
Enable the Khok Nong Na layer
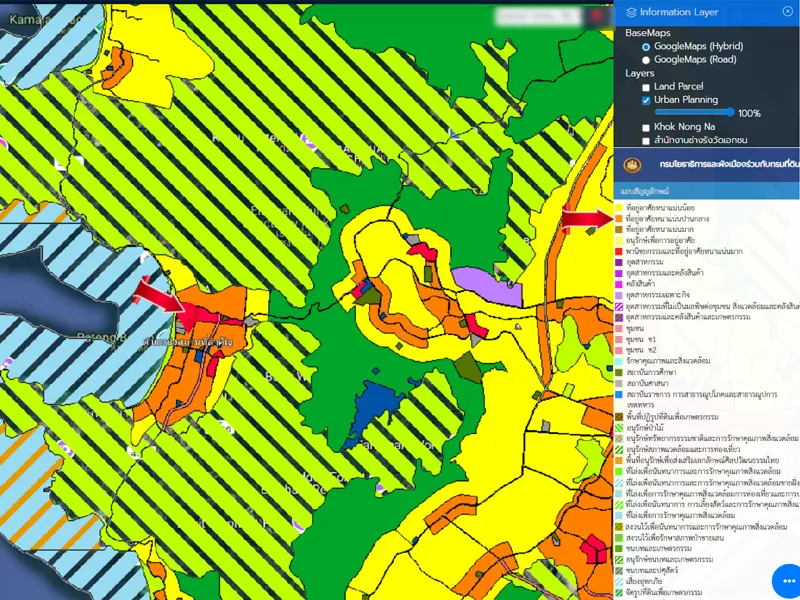(646, 127)
